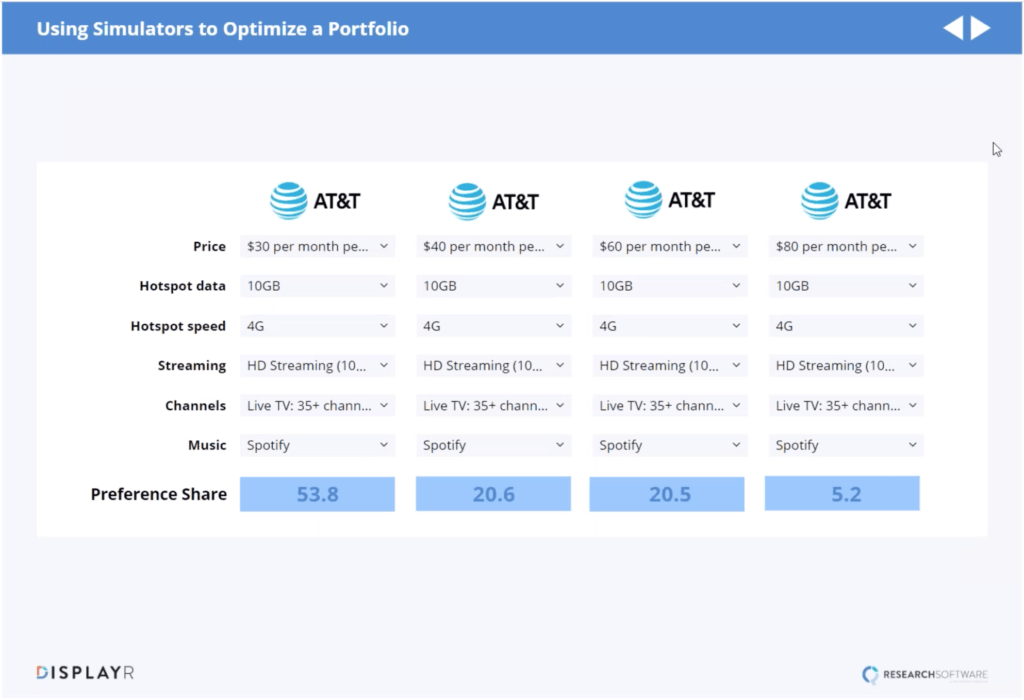1024x700 pixels.
Task: Open first column Spotify music dropdown
Action: click(x=318, y=445)
